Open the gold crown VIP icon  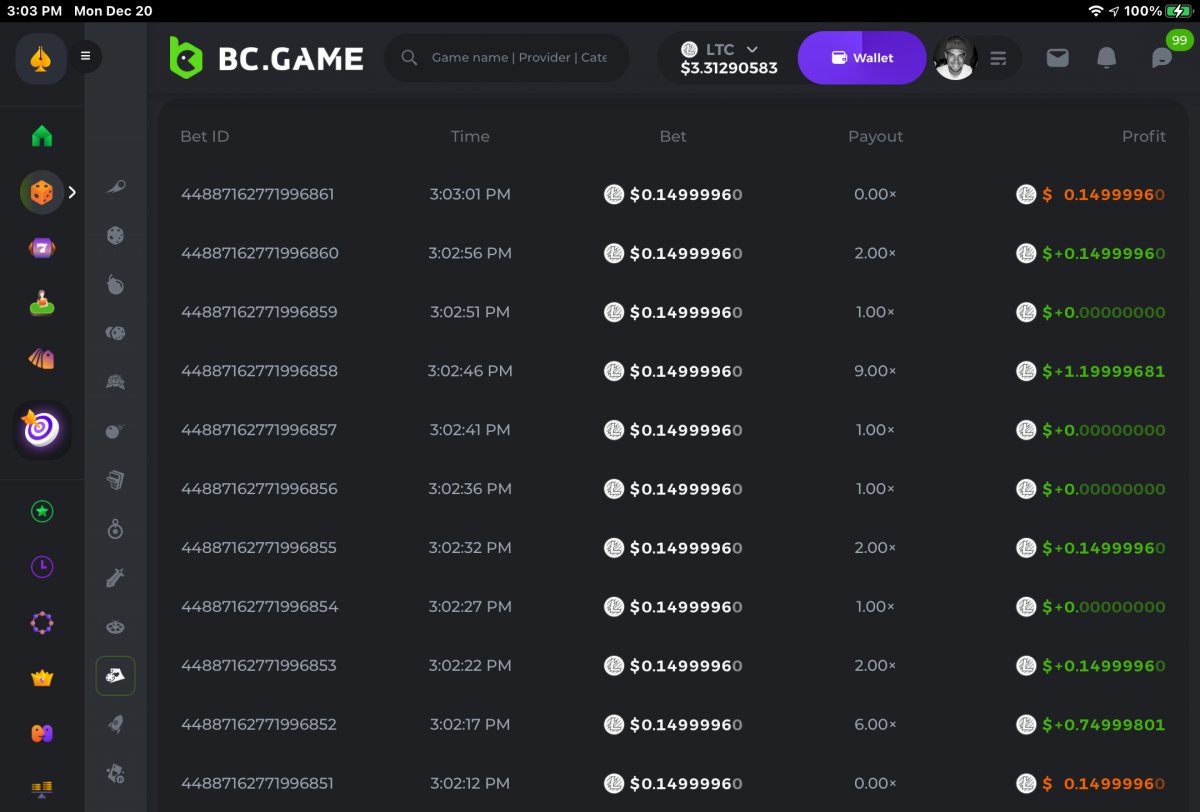click(42, 678)
